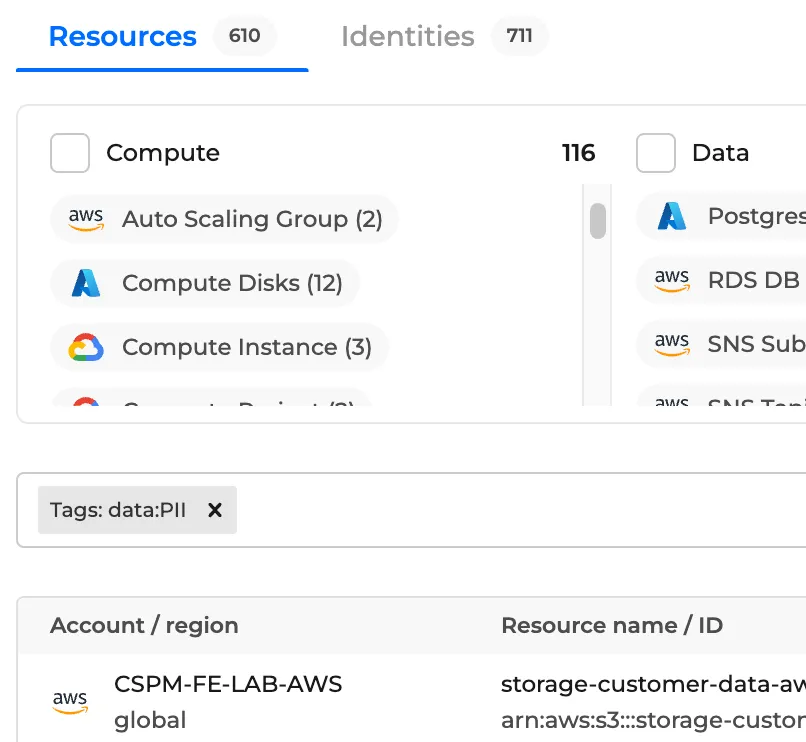
Task: Sort by the Account / region column header
Action: coord(144,626)
